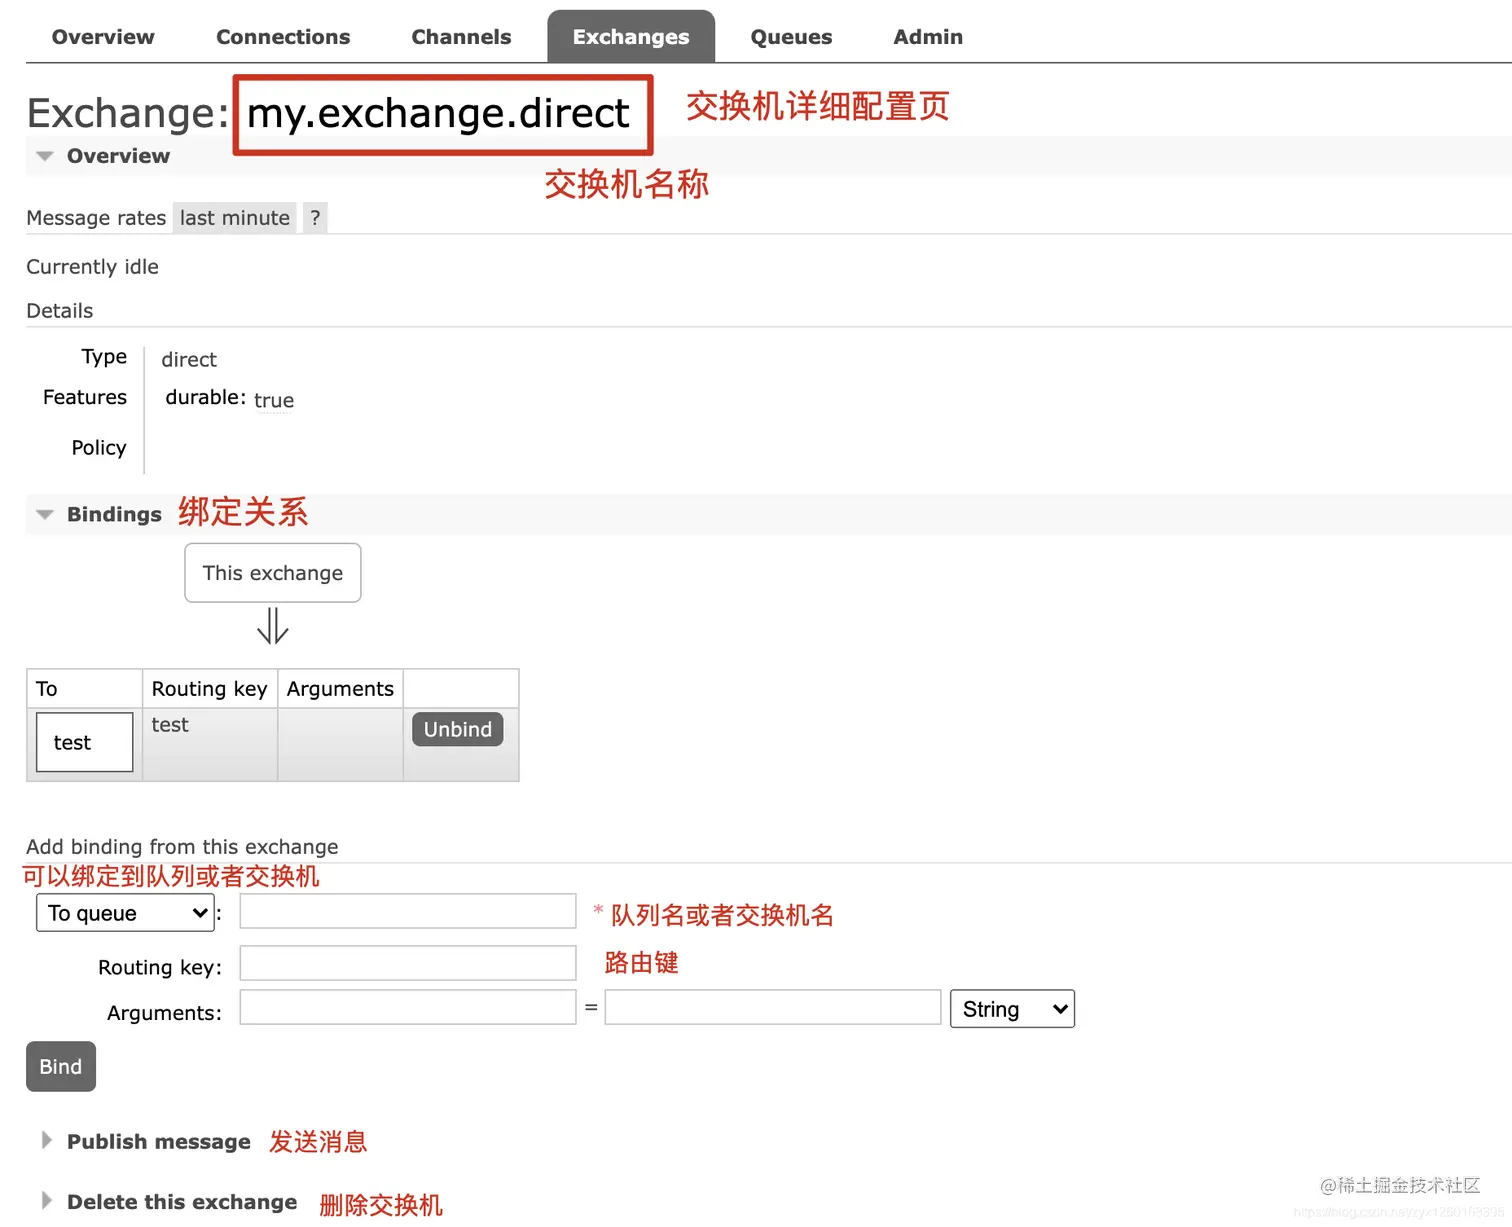Image resolution: width=1512 pixels, height=1227 pixels.
Task: Open the Queues tab
Action: (791, 37)
